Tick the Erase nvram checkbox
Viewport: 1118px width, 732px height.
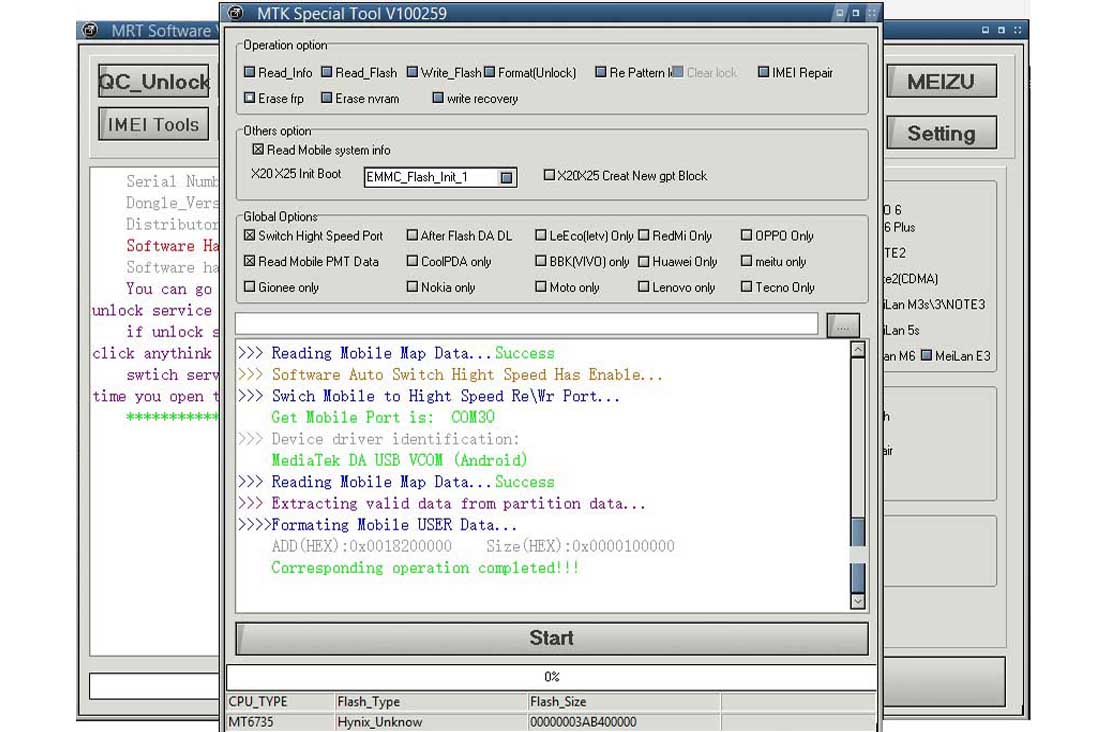pos(327,98)
